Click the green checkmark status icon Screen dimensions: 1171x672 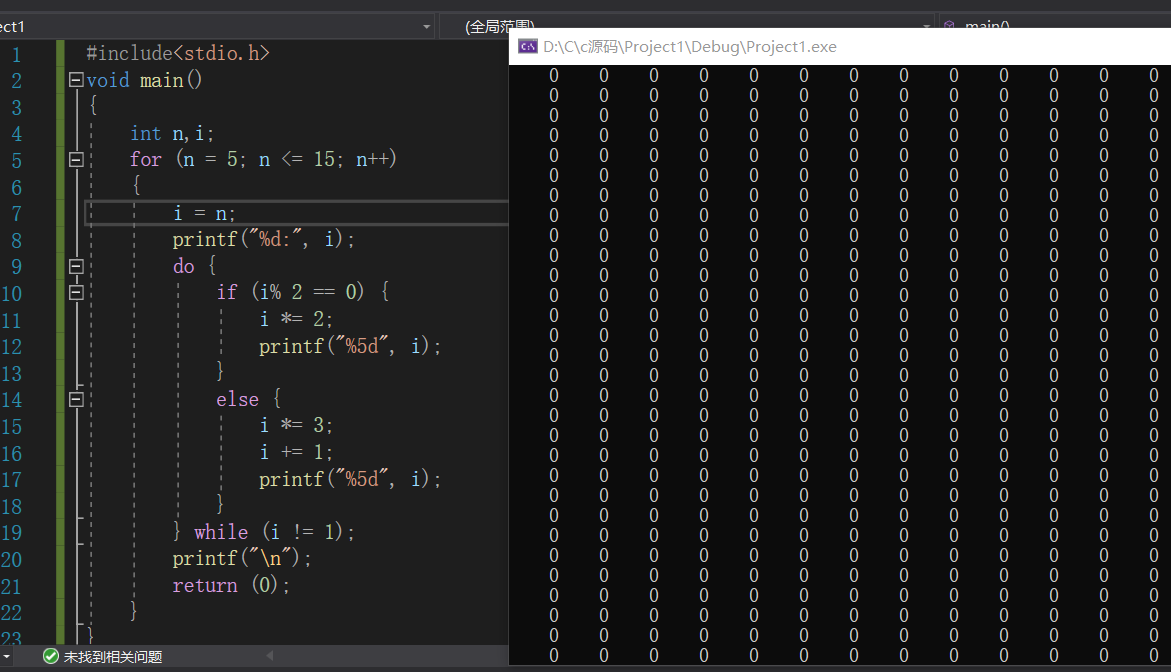pyautogui.click(x=51, y=657)
